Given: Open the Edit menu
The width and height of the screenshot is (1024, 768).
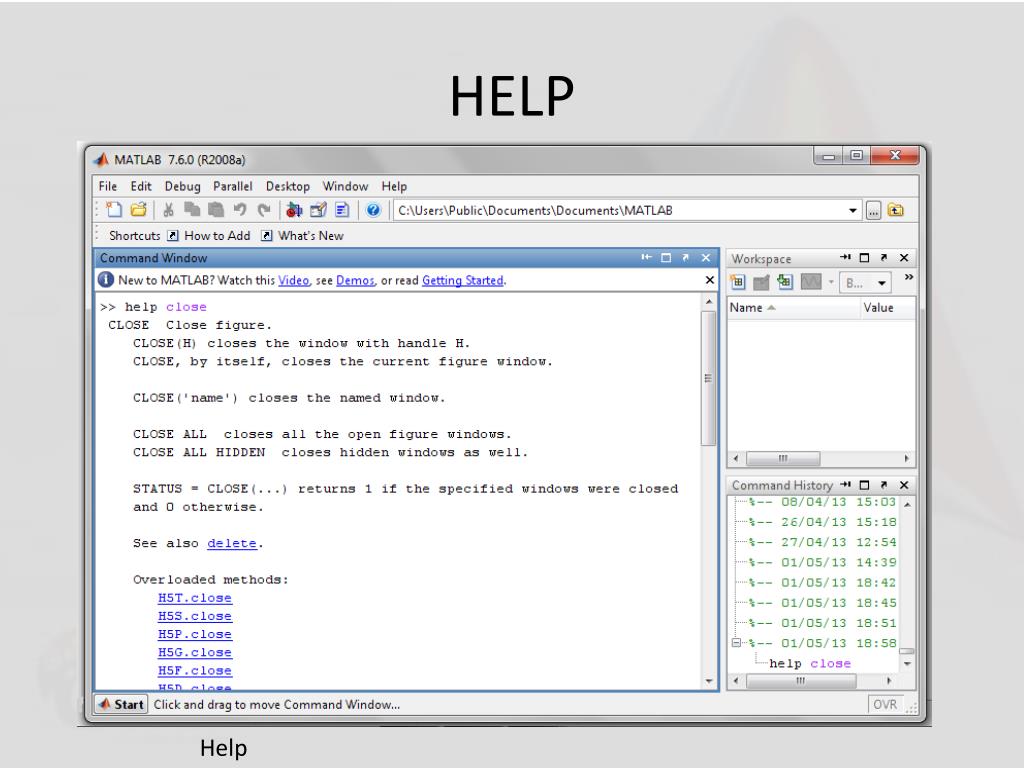Looking at the screenshot, I should point(140,186).
